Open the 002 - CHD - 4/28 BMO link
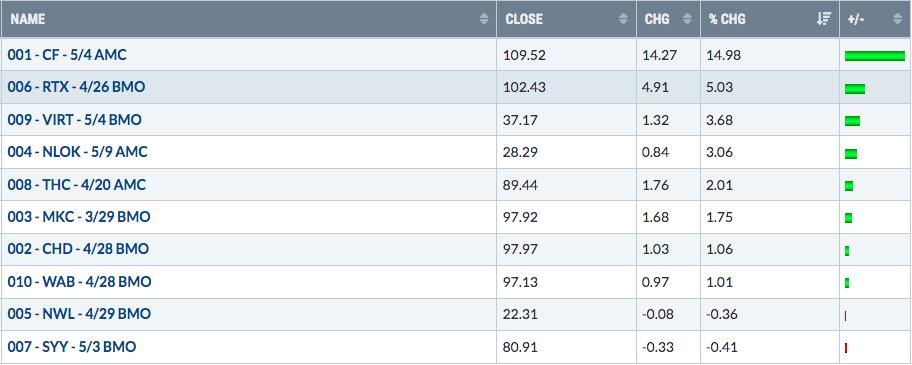The width and height of the screenshot is (912, 365). (78, 249)
